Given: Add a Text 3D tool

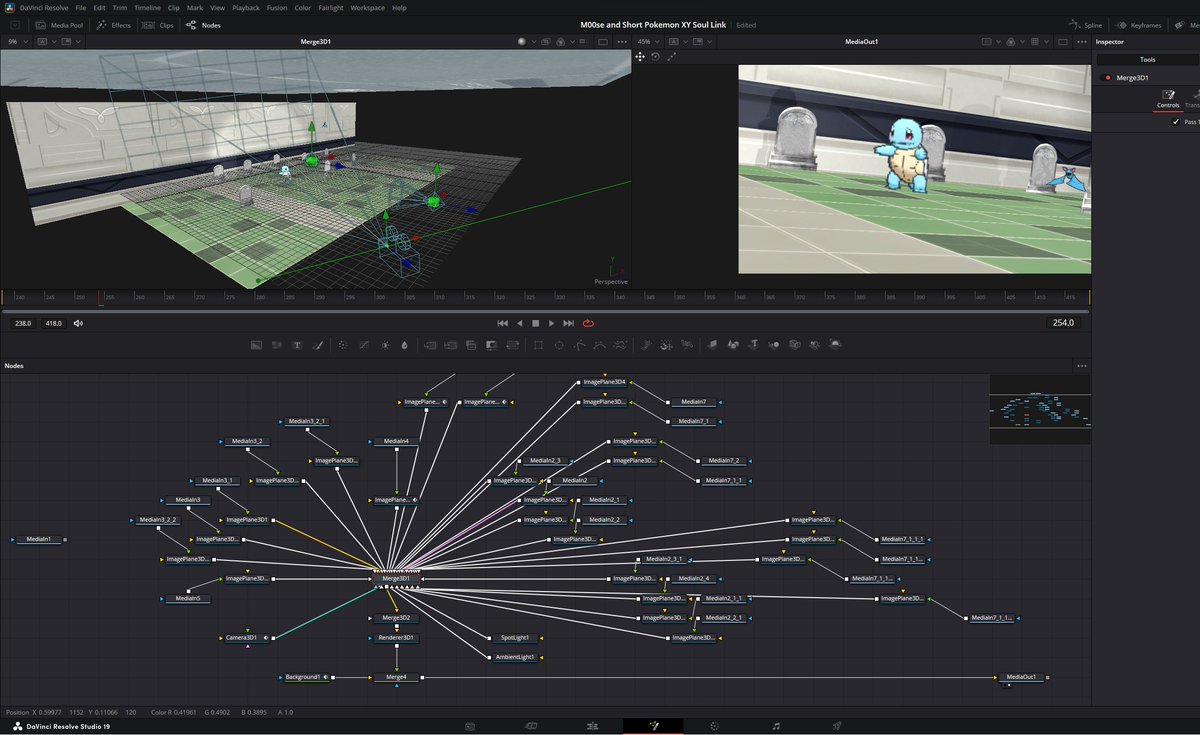Looking at the screenshot, I should pyautogui.click(x=753, y=344).
